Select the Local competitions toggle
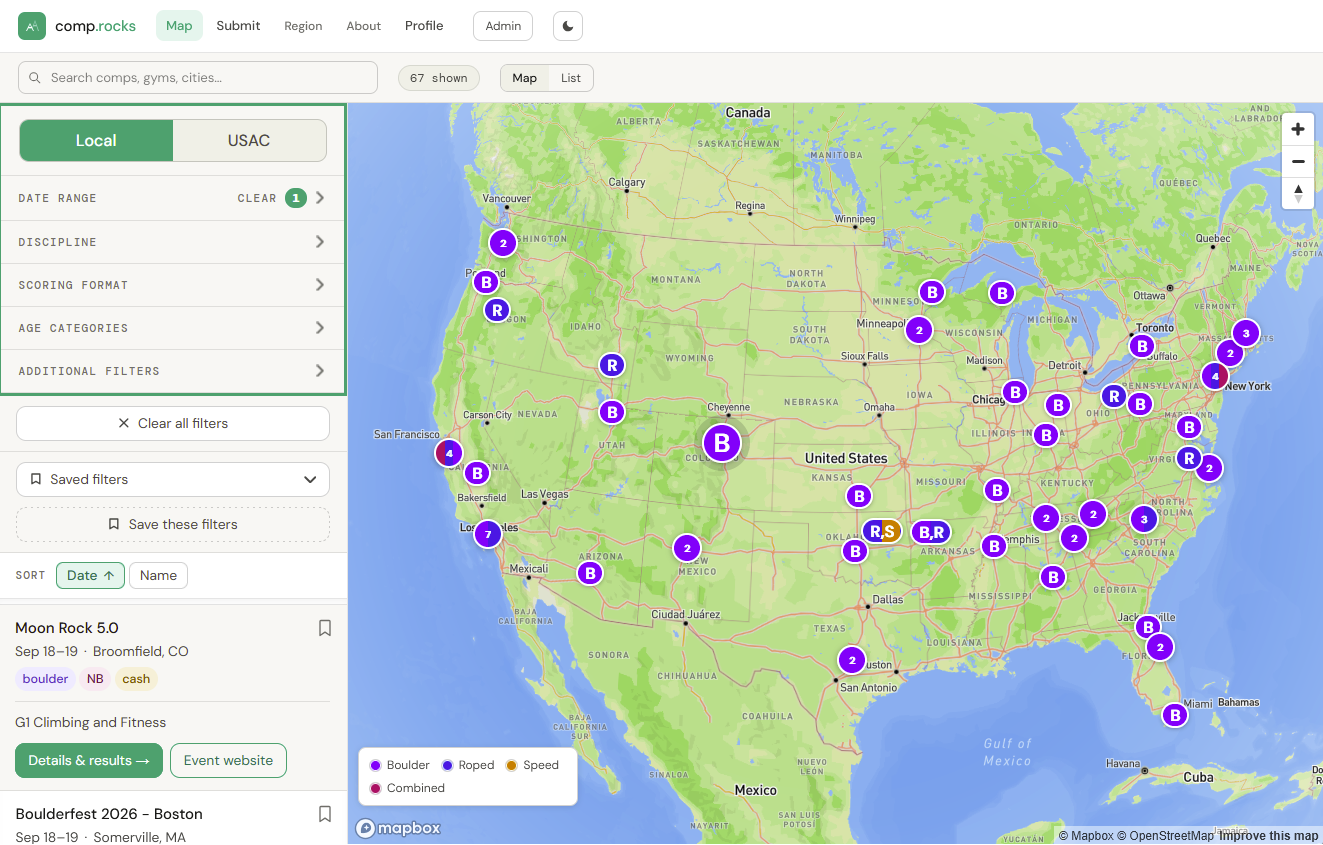Viewport: 1323px width, 845px height. 96,141
